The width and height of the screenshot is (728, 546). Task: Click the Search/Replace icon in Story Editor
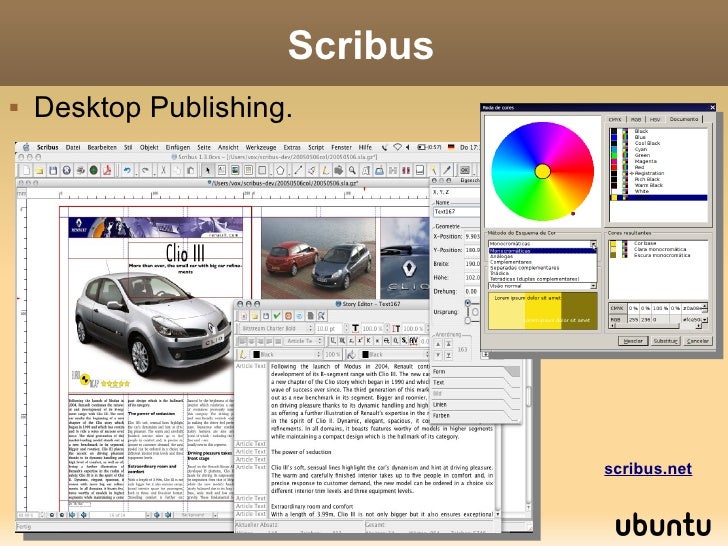(322, 316)
